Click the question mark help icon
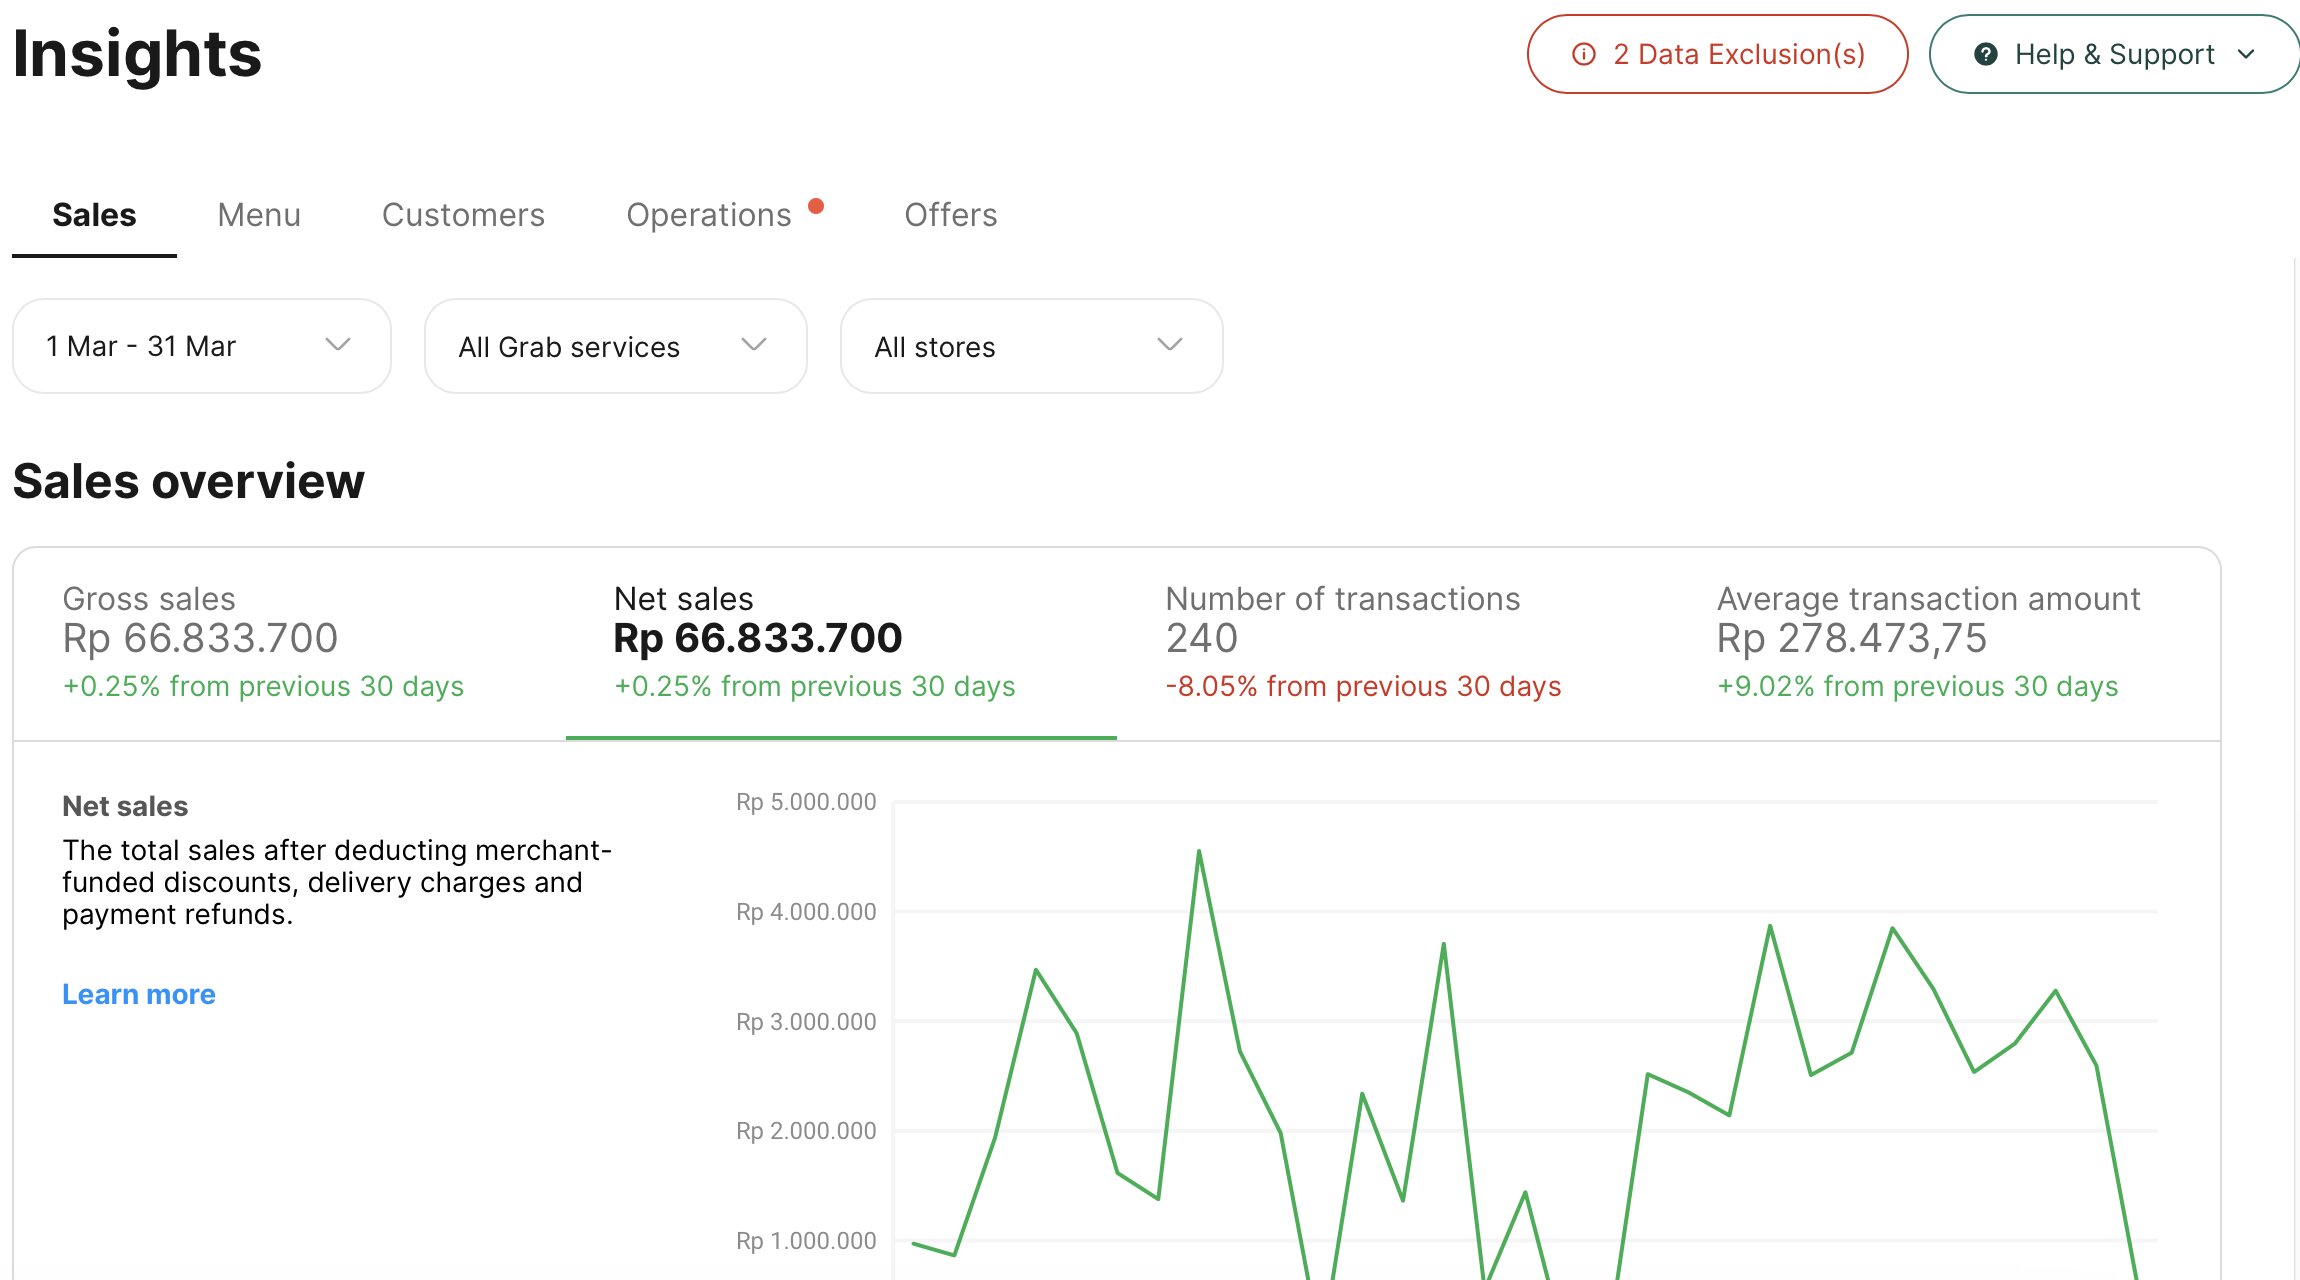The width and height of the screenshot is (2300, 1280). point(1986,54)
